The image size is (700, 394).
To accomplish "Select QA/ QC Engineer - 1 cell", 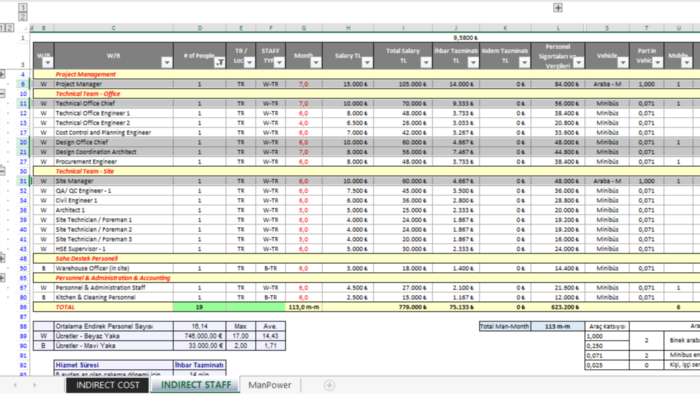I will 113,191.
